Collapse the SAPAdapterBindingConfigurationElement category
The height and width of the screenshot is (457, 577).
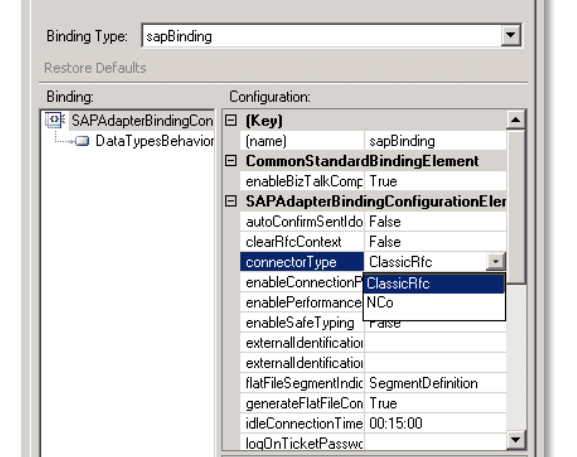click(231, 201)
